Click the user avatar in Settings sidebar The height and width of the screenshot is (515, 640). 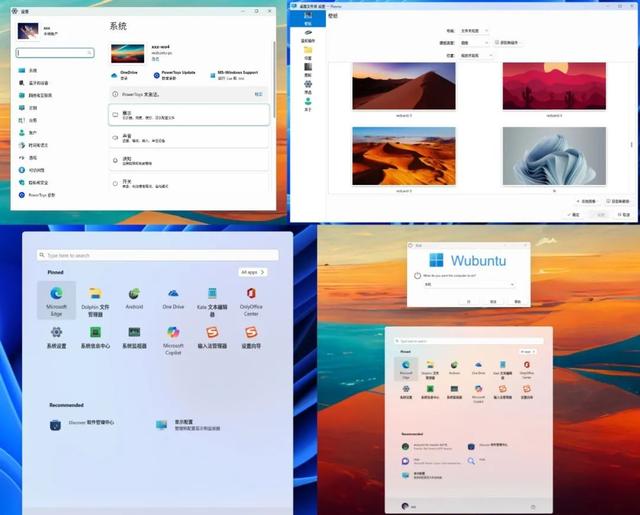tap(28, 31)
